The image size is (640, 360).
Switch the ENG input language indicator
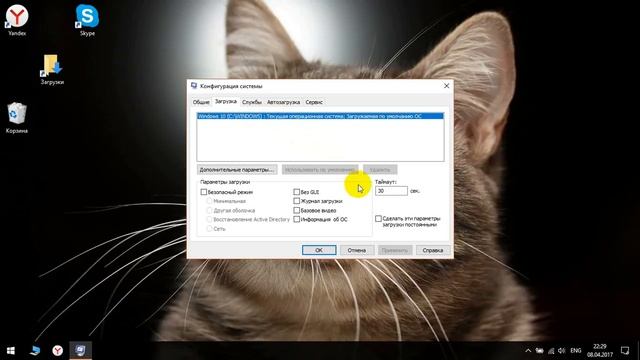tap(576, 351)
